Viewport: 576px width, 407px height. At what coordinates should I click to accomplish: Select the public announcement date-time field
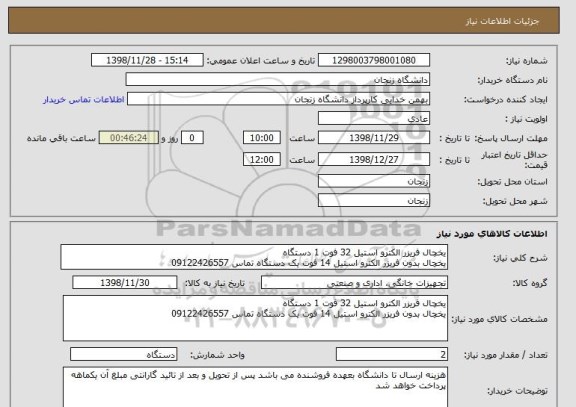click(x=147, y=60)
